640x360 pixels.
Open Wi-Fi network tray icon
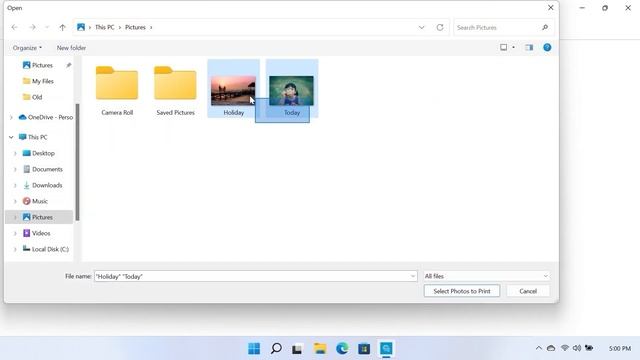click(565, 348)
